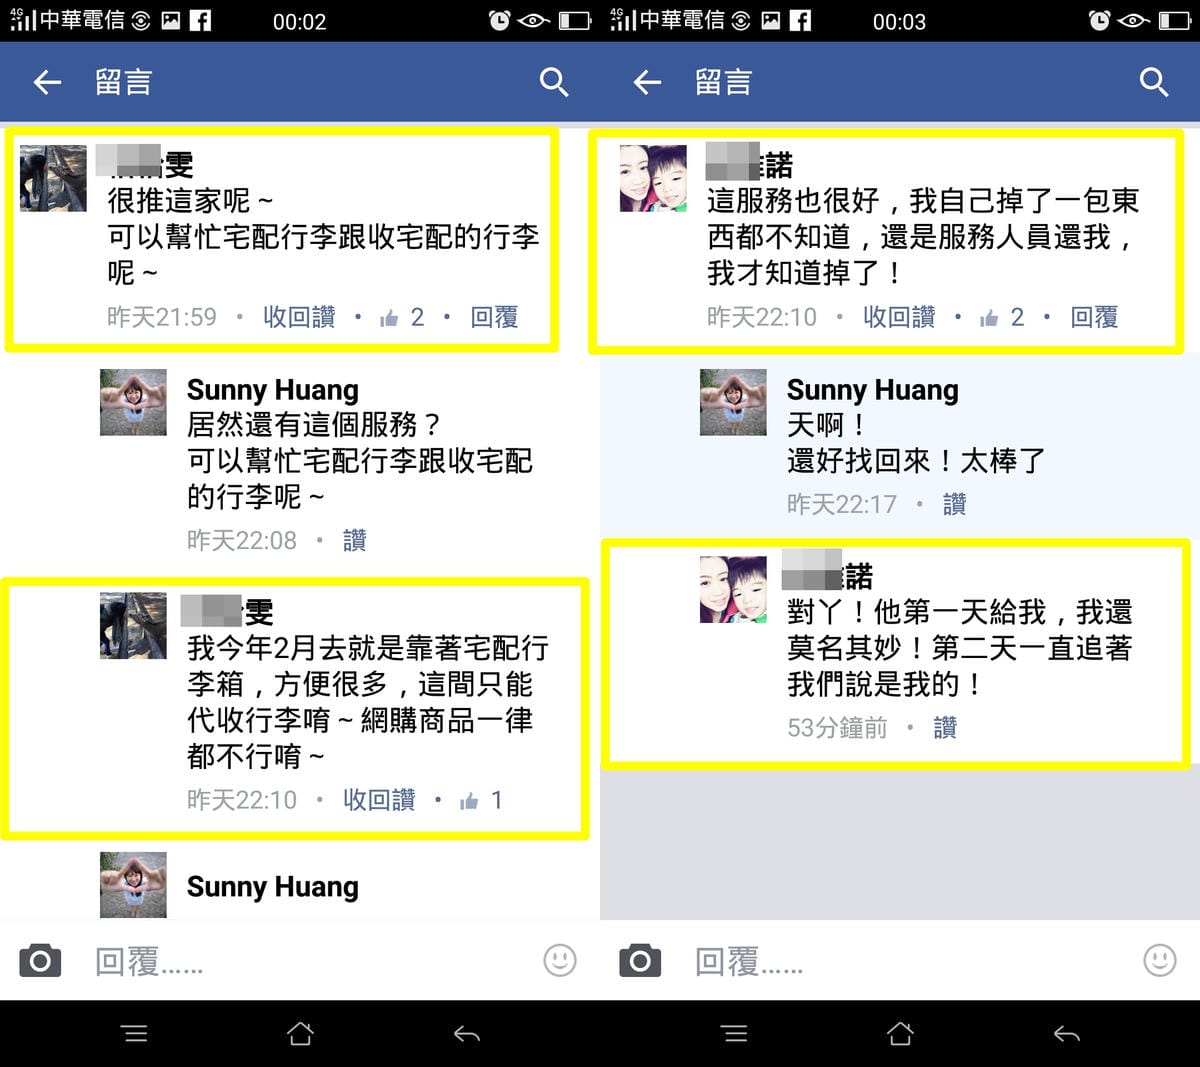The width and height of the screenshot is (1200, 1067).
Task: Tap the back arrow in right screen header
Action: pyautogui.click(x=648, y=82)
